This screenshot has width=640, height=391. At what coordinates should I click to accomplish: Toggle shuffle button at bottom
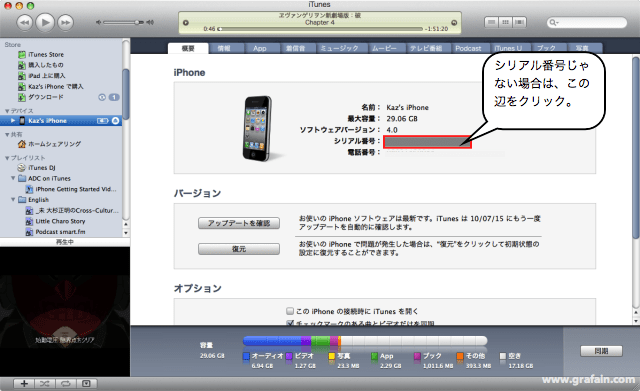pyautogui.click(x=45, y=384)
